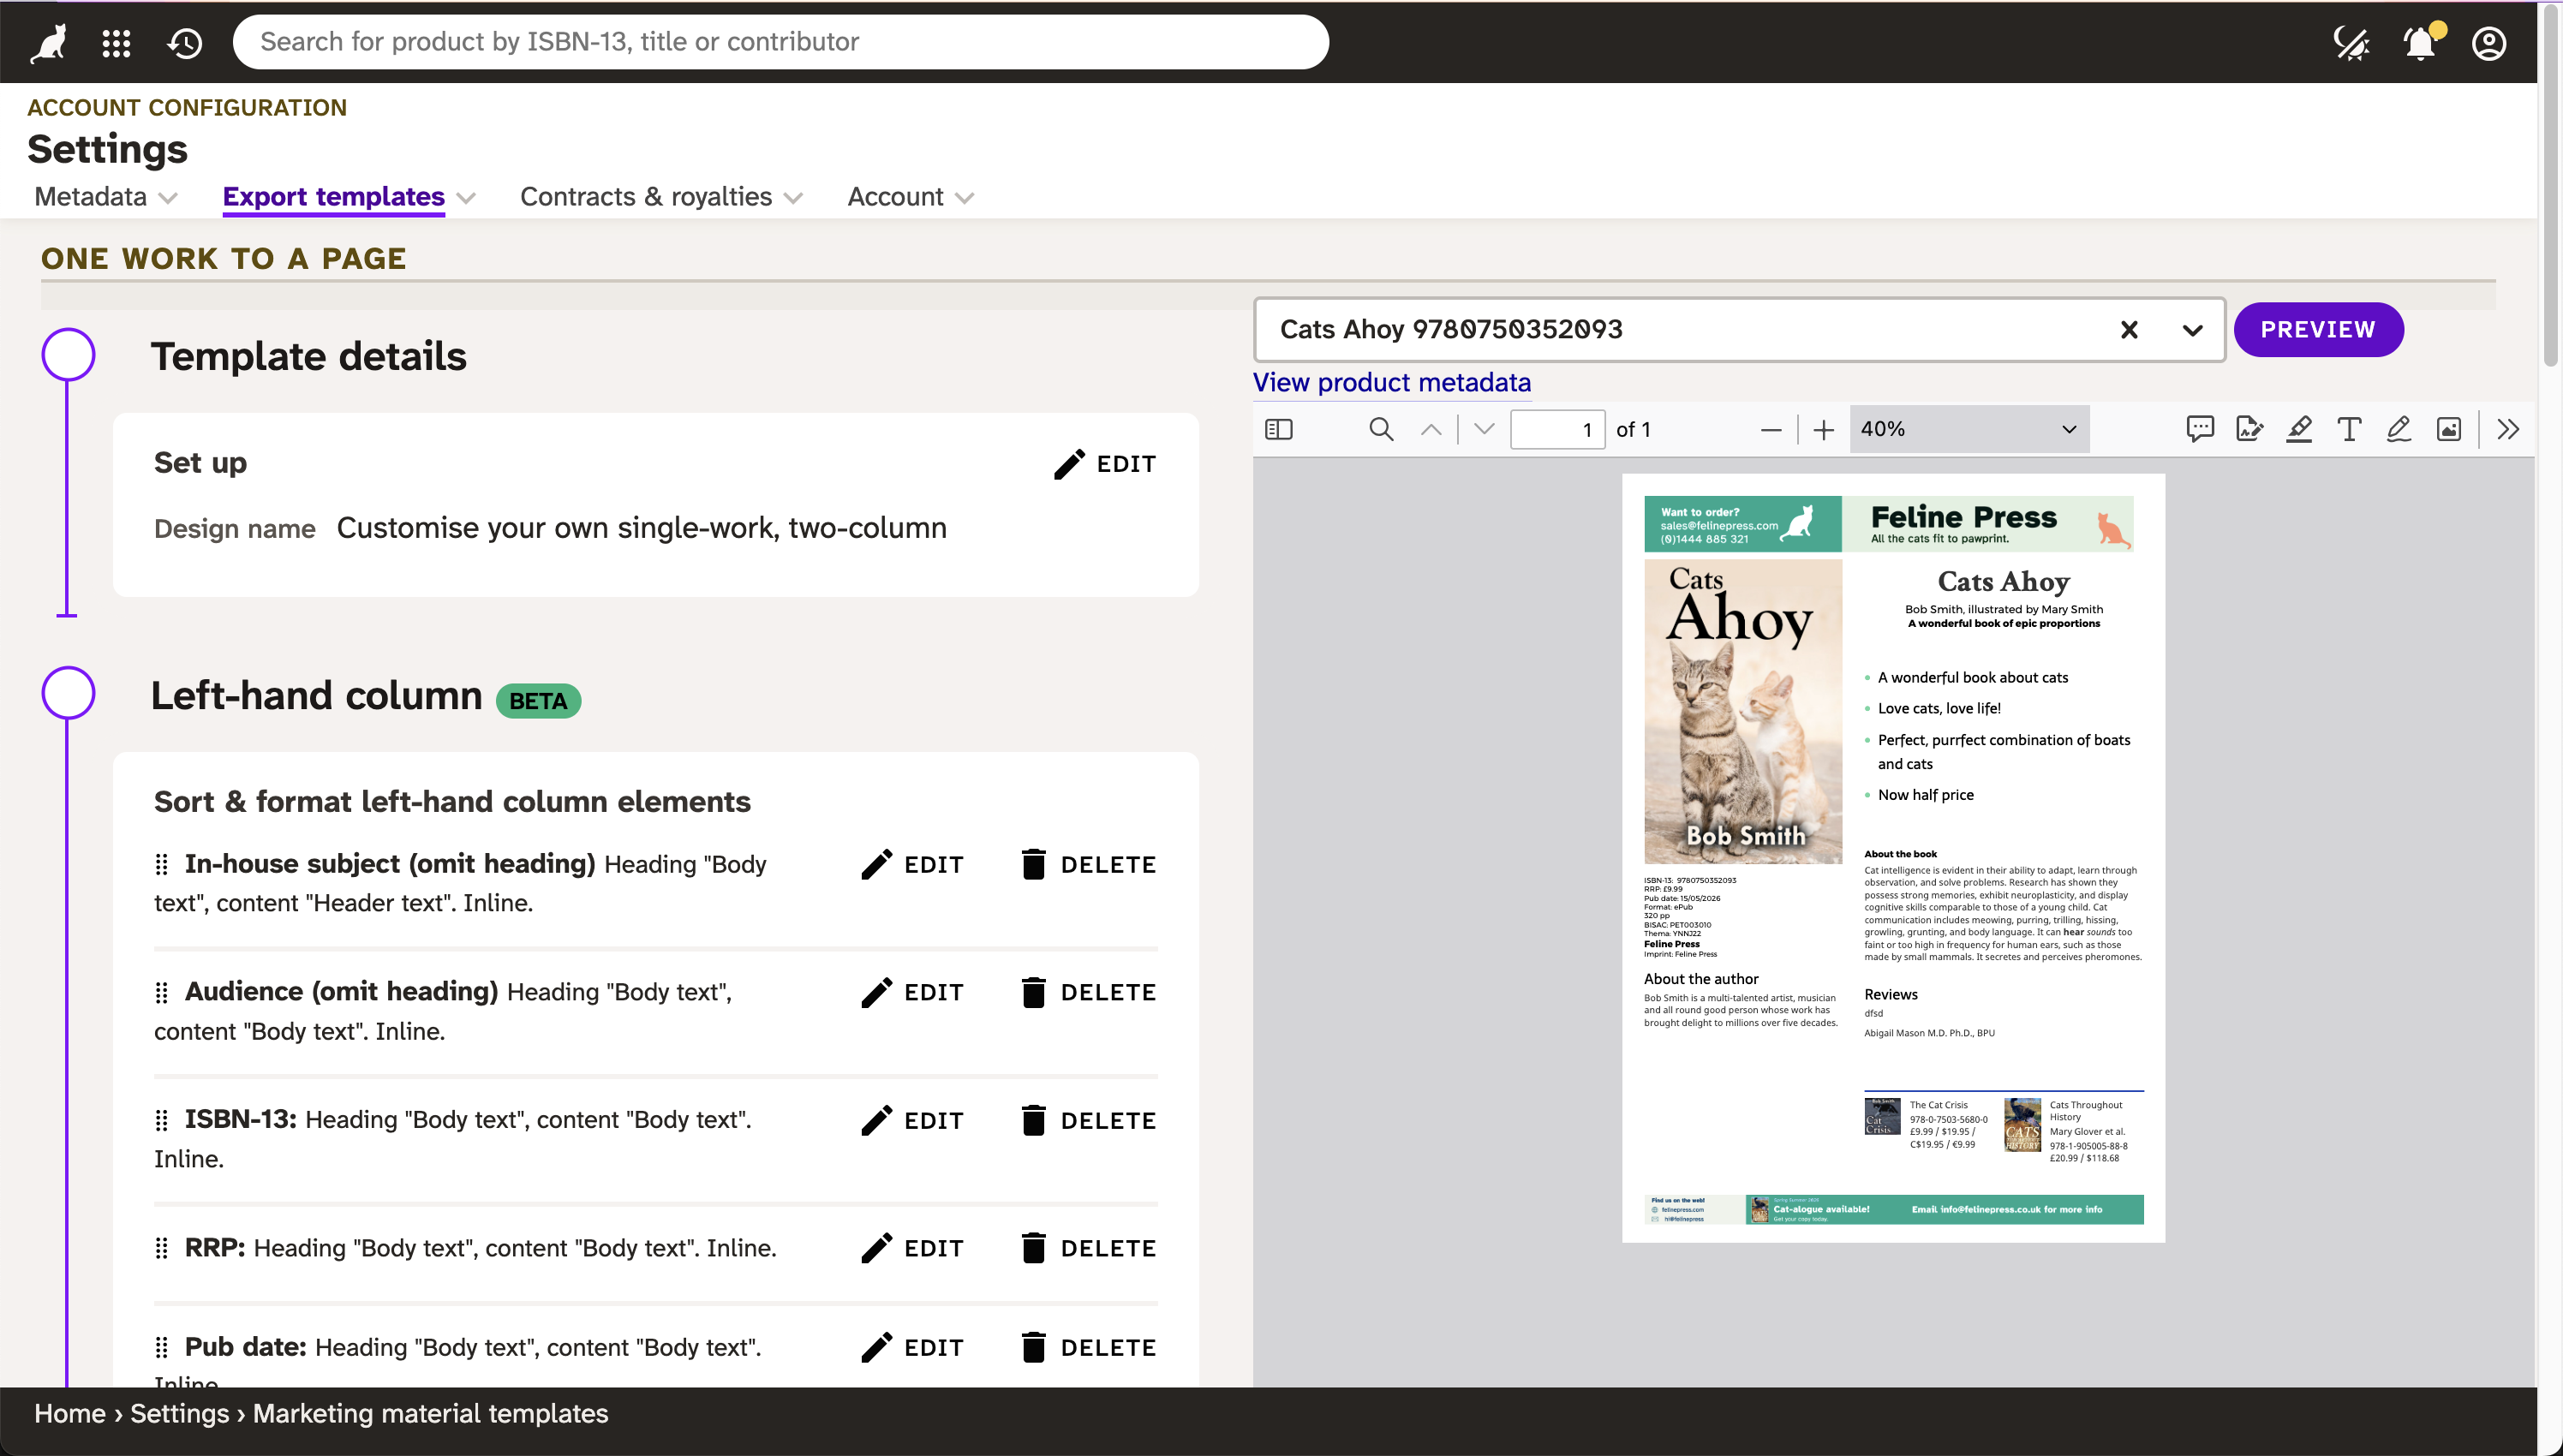
Task: Select the PDF add text tool
Action: (2349, 429)
